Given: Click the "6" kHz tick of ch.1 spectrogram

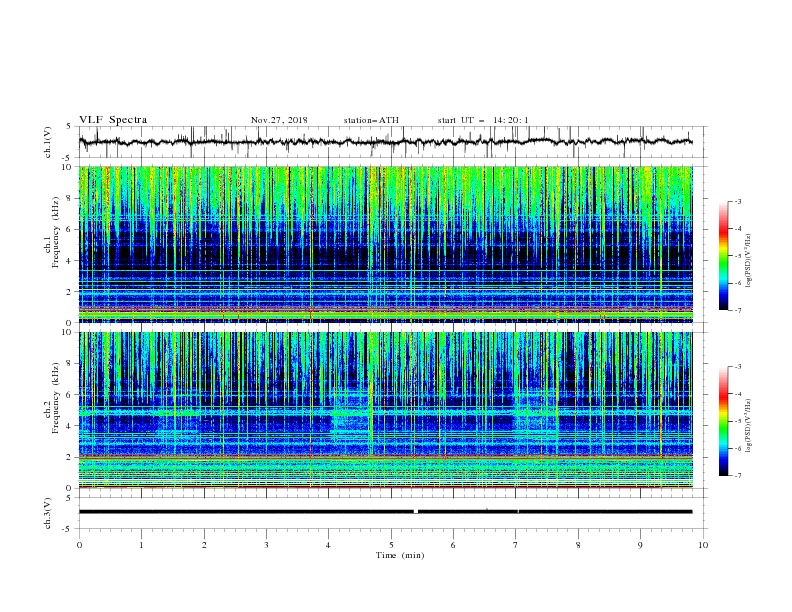Looking at the screenshot, I should coord(70,229).
